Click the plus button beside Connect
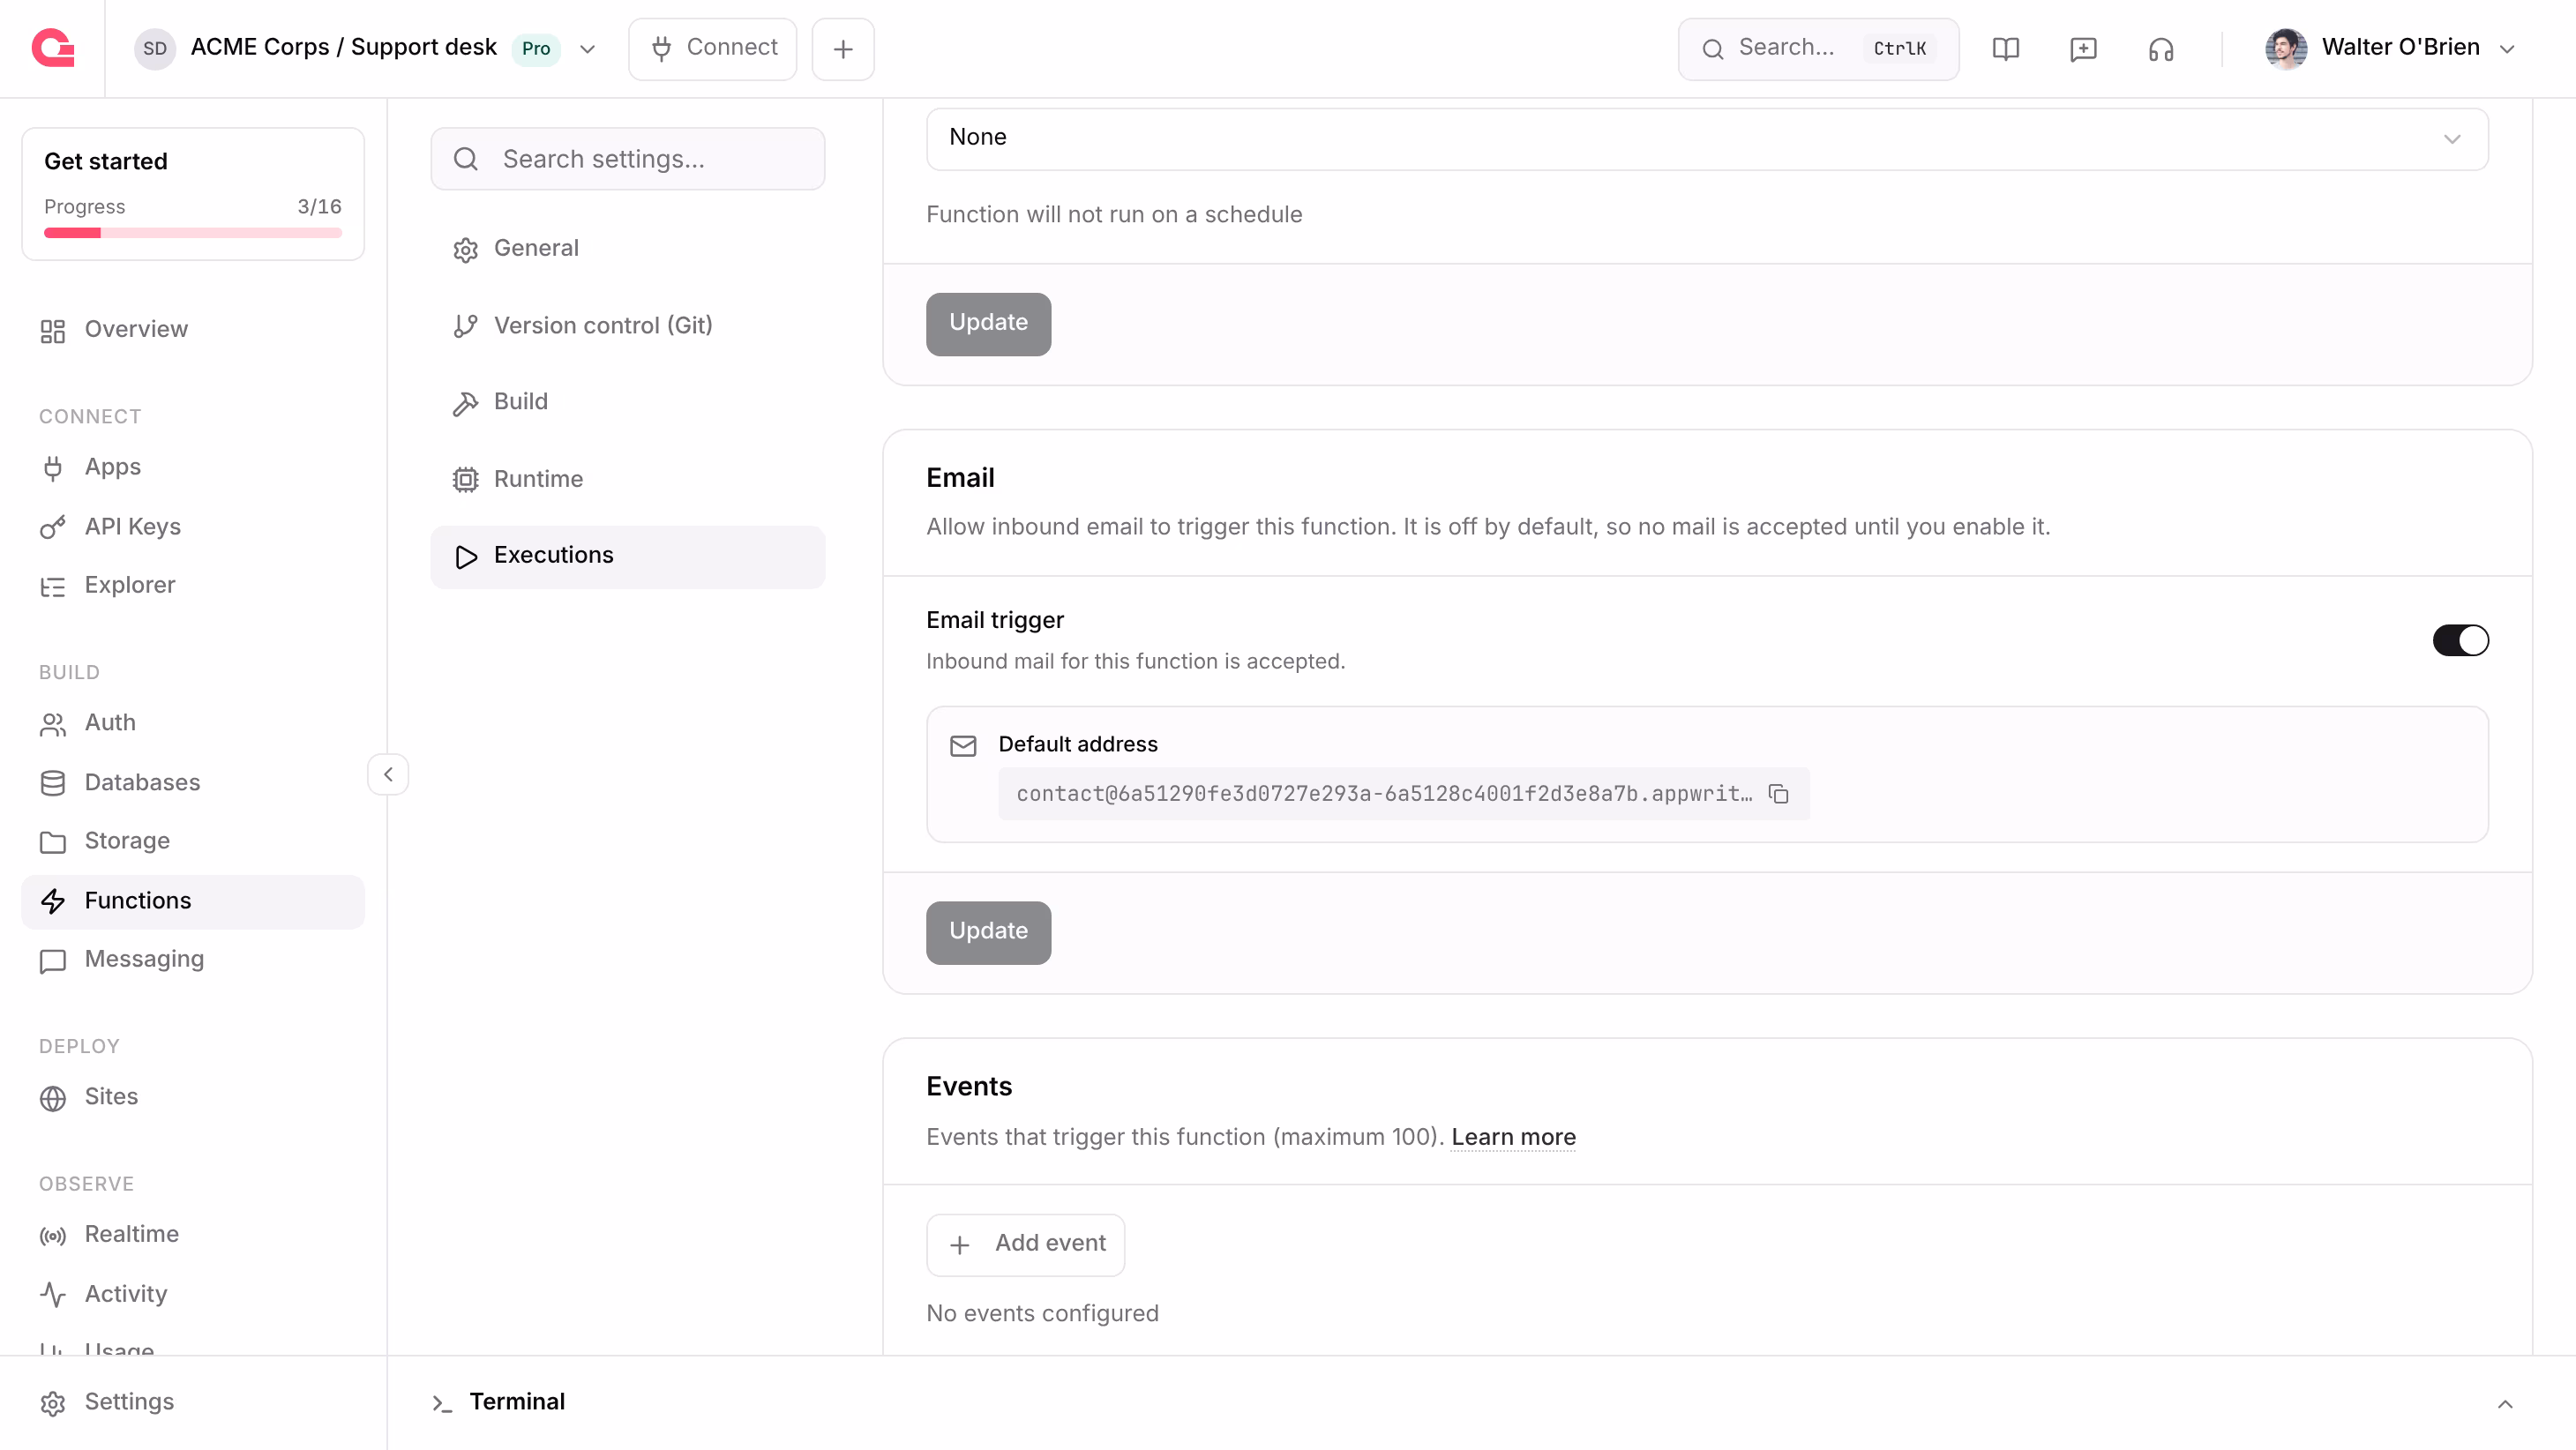 point(843,49)
